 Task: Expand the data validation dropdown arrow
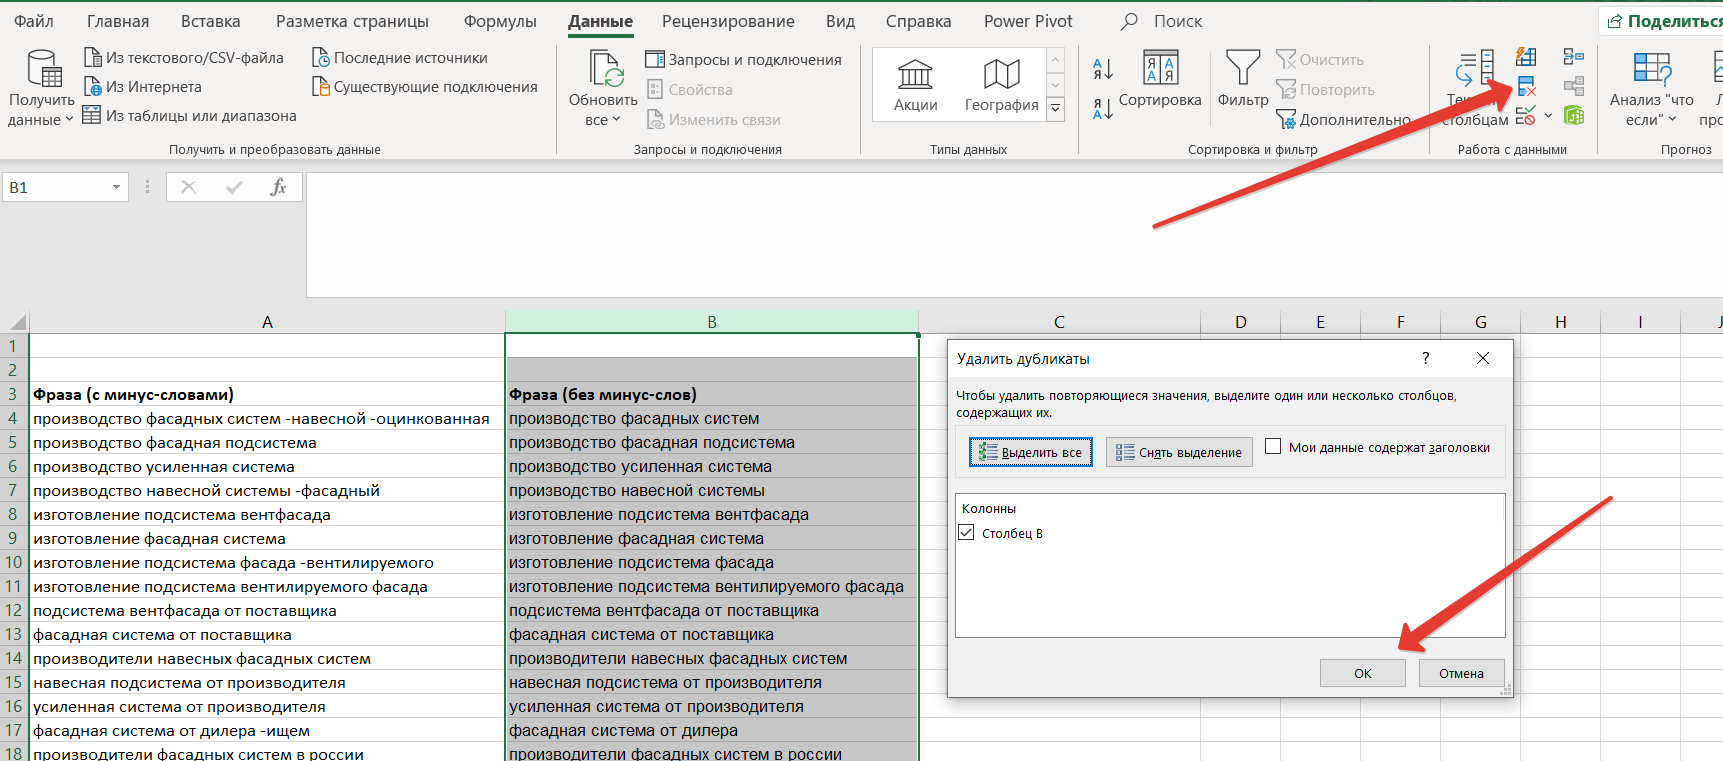(1548, 116)
